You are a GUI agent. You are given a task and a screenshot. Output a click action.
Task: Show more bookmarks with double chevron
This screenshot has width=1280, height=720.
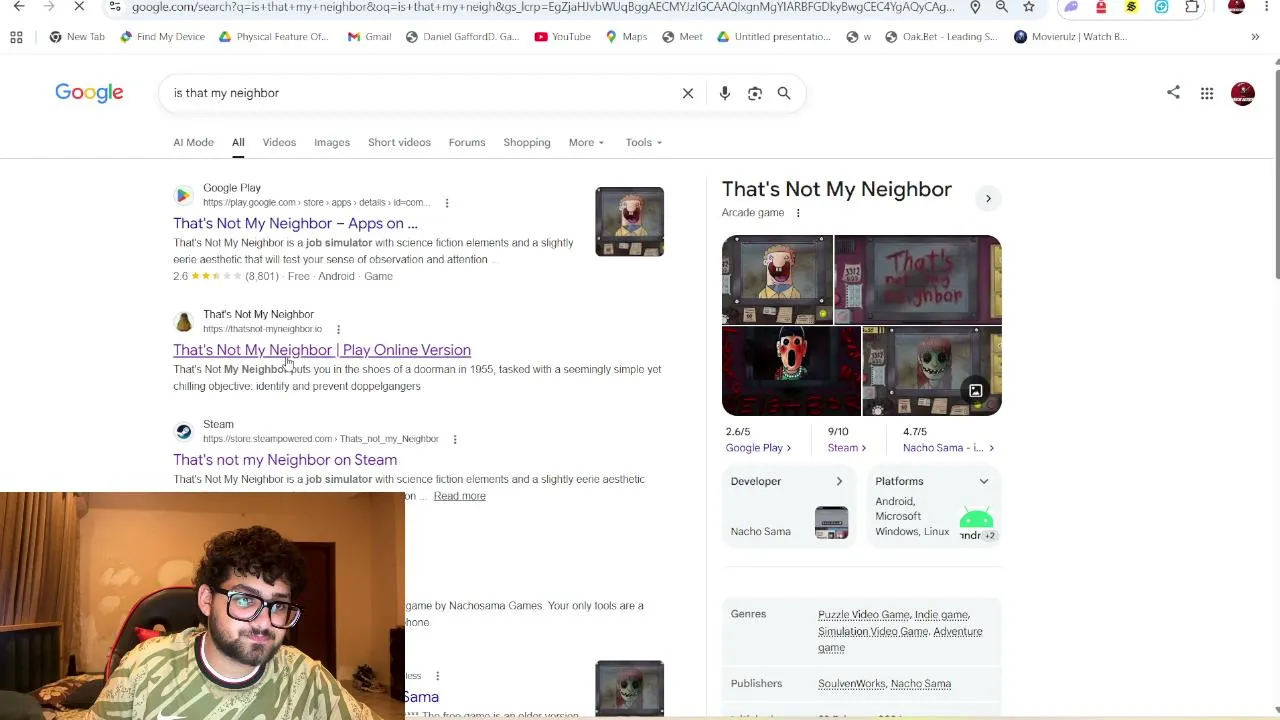click(x=1255, y=37)
